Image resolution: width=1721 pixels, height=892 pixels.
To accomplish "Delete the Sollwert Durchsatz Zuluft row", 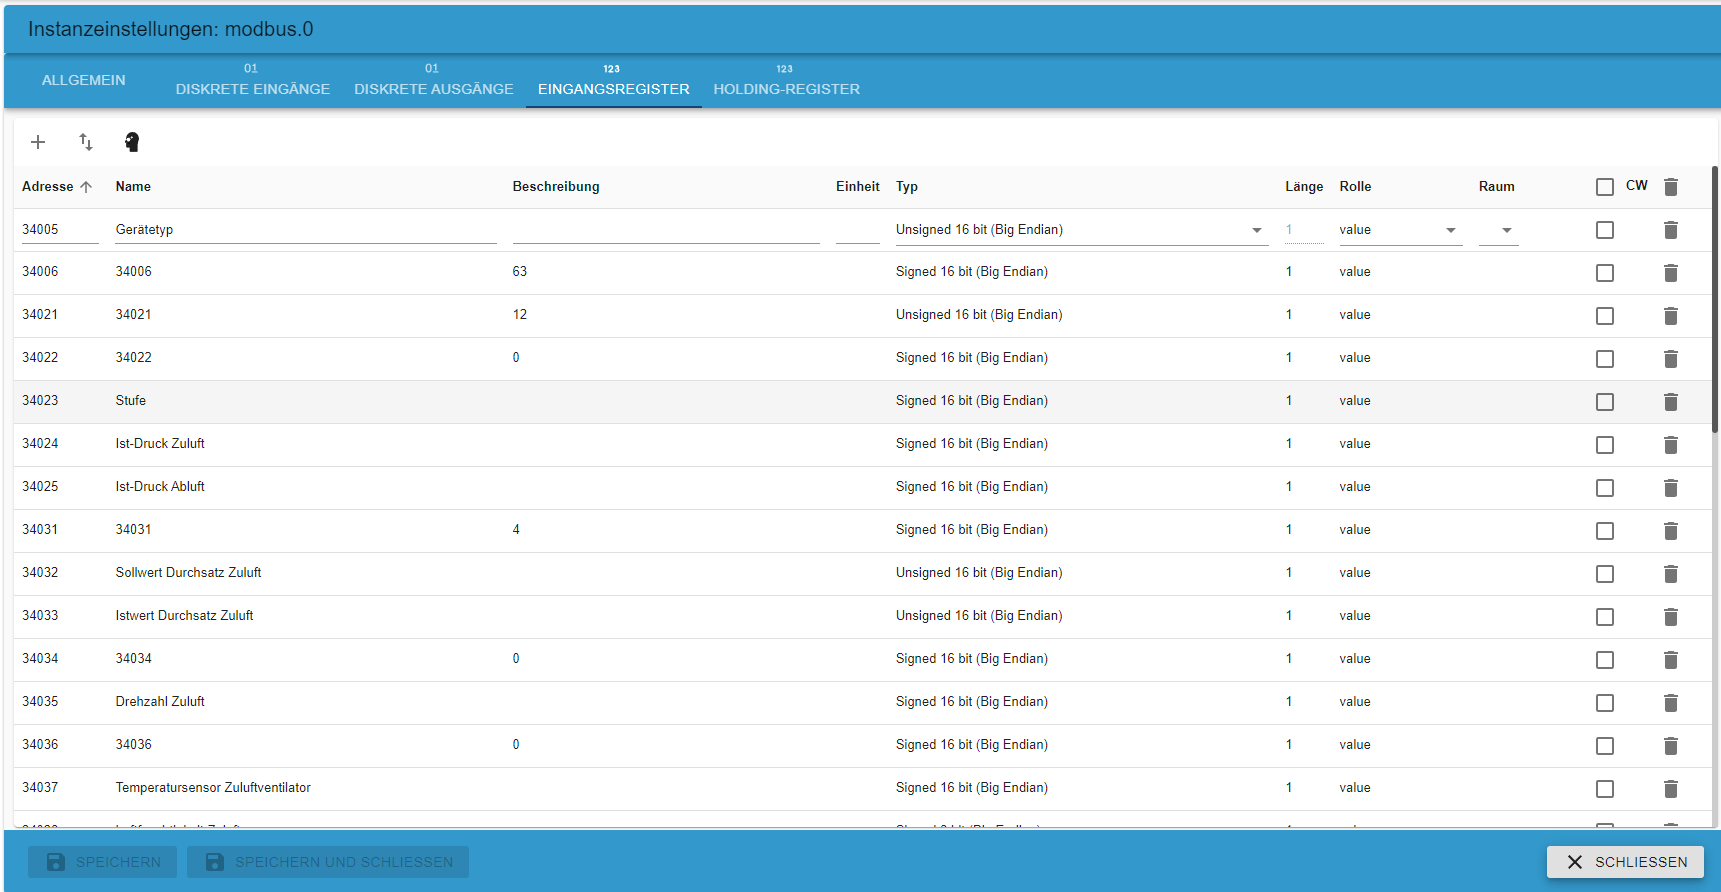I will tap(1671, 574).
